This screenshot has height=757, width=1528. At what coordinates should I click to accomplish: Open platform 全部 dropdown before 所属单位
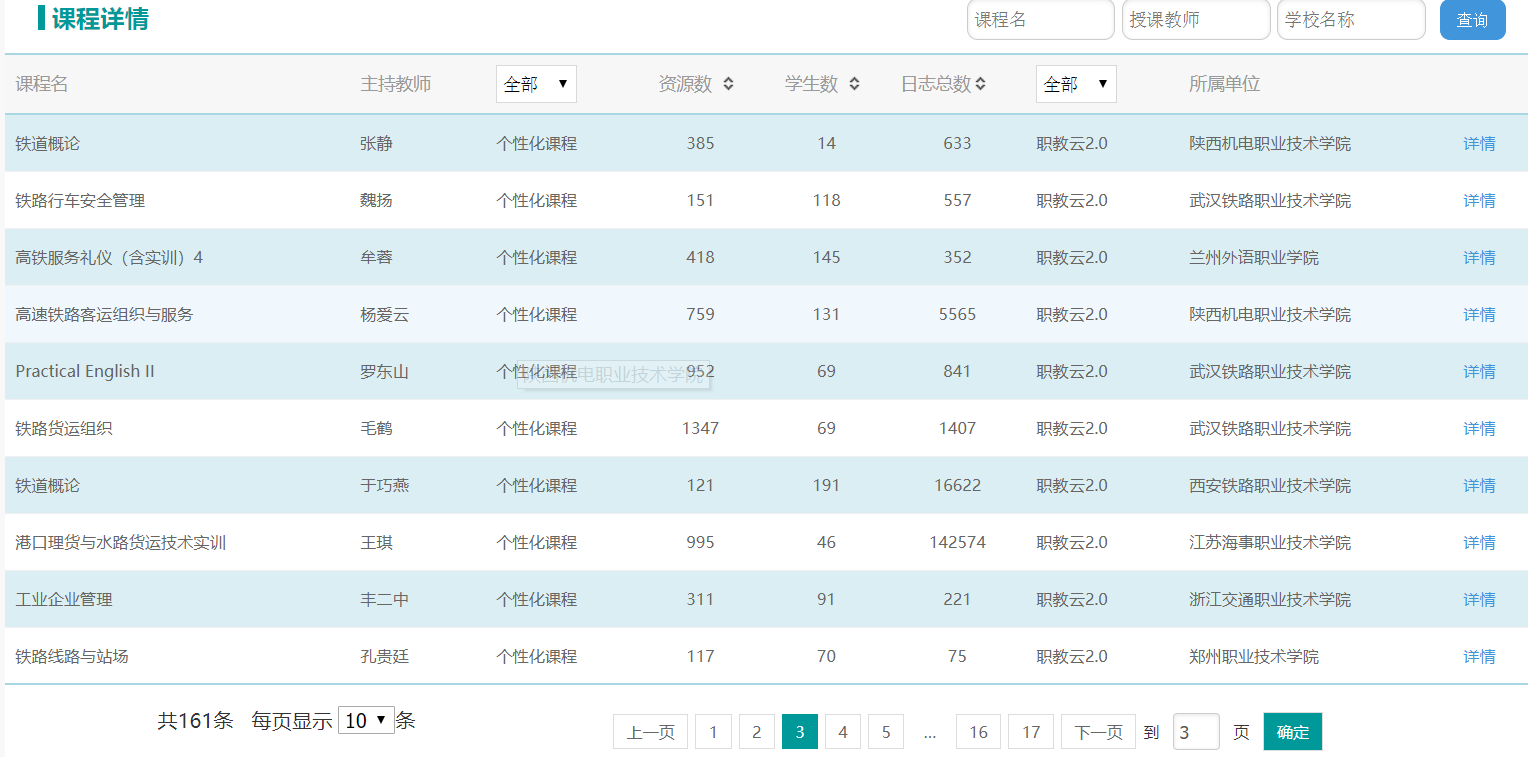click(x=1076, y=84)
